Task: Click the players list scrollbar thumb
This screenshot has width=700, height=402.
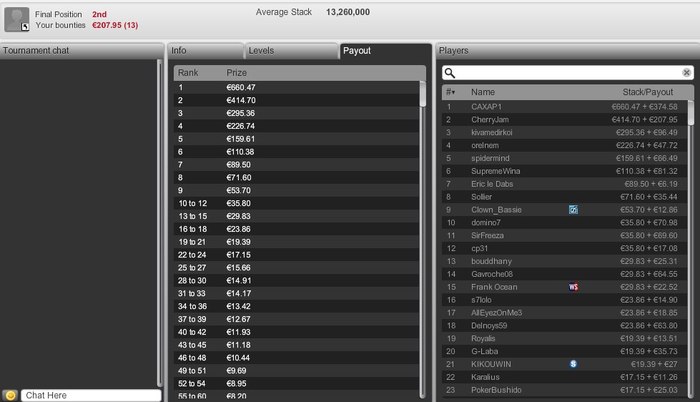Action: (691, 113)
